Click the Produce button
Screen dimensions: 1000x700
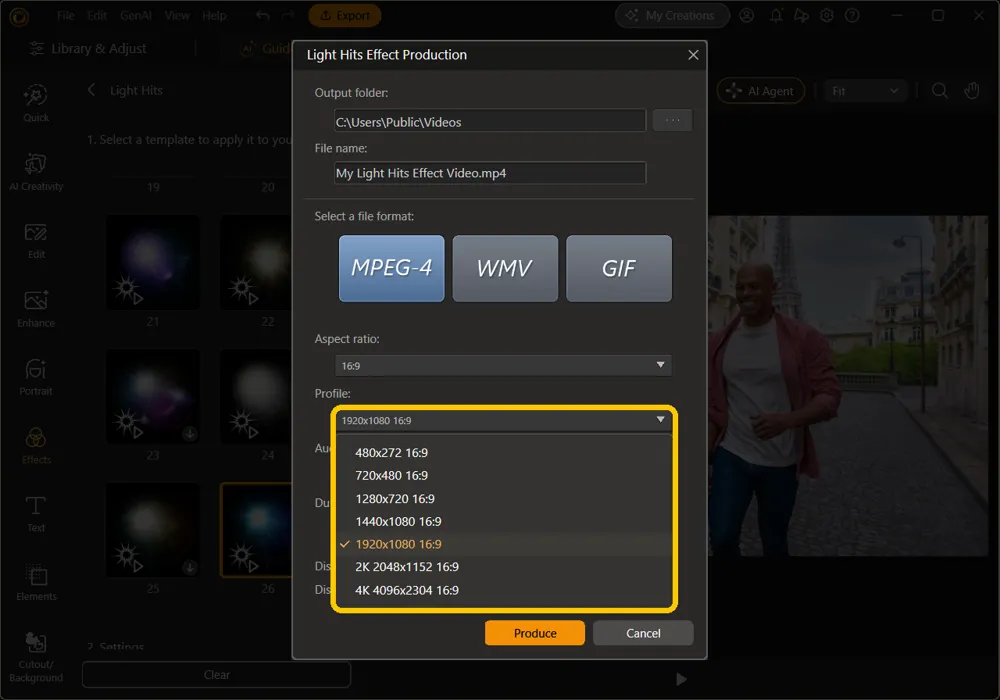tap(534, 633)
